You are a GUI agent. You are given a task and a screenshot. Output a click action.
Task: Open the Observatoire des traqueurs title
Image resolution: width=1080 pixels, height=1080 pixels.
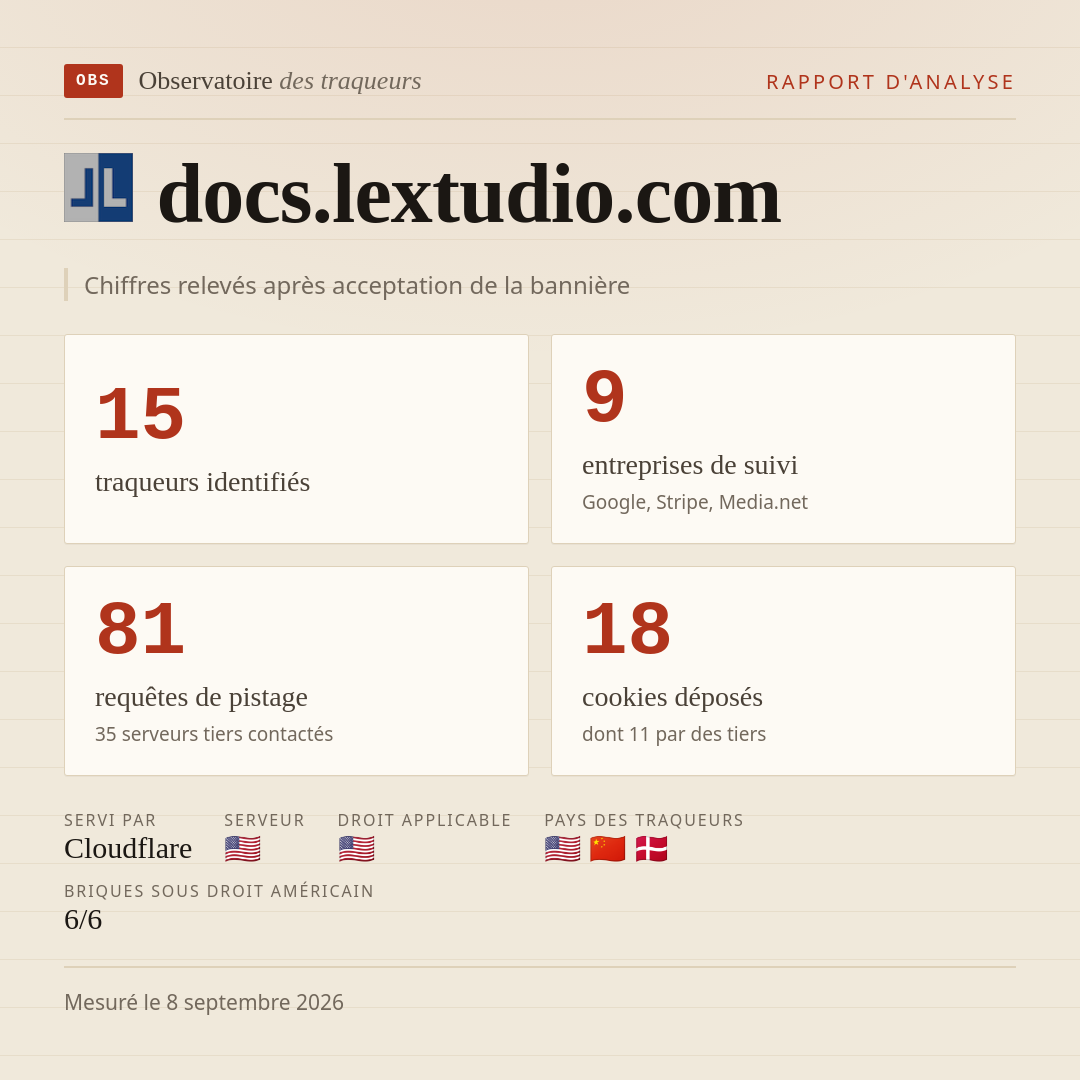pyautogui.click(x=280, y=81)
